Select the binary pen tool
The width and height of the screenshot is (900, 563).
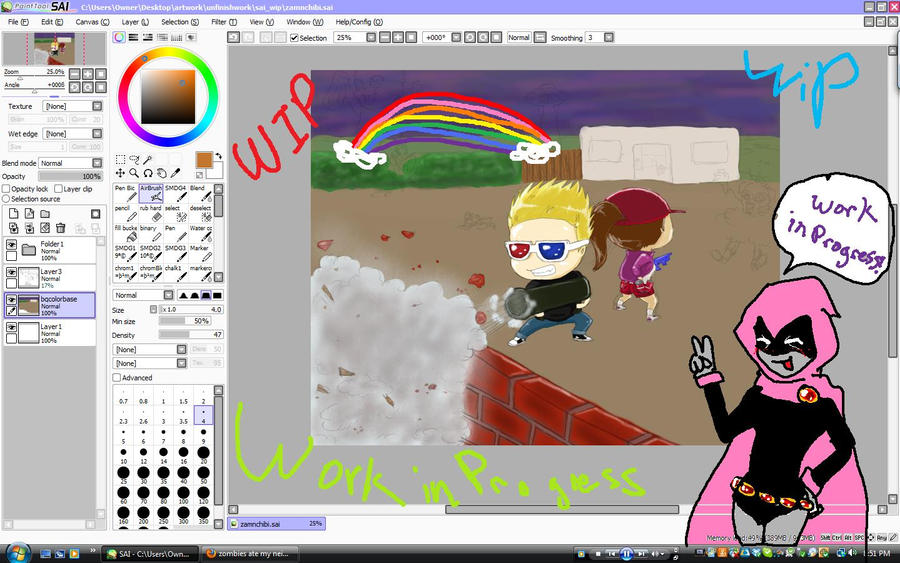tap(150, 233)
